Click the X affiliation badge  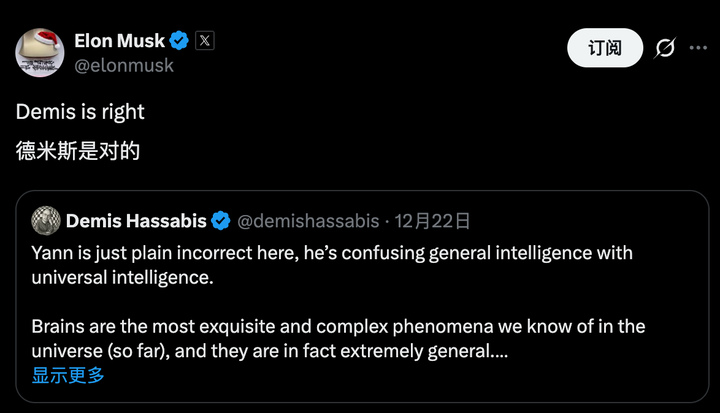point(205,41)
